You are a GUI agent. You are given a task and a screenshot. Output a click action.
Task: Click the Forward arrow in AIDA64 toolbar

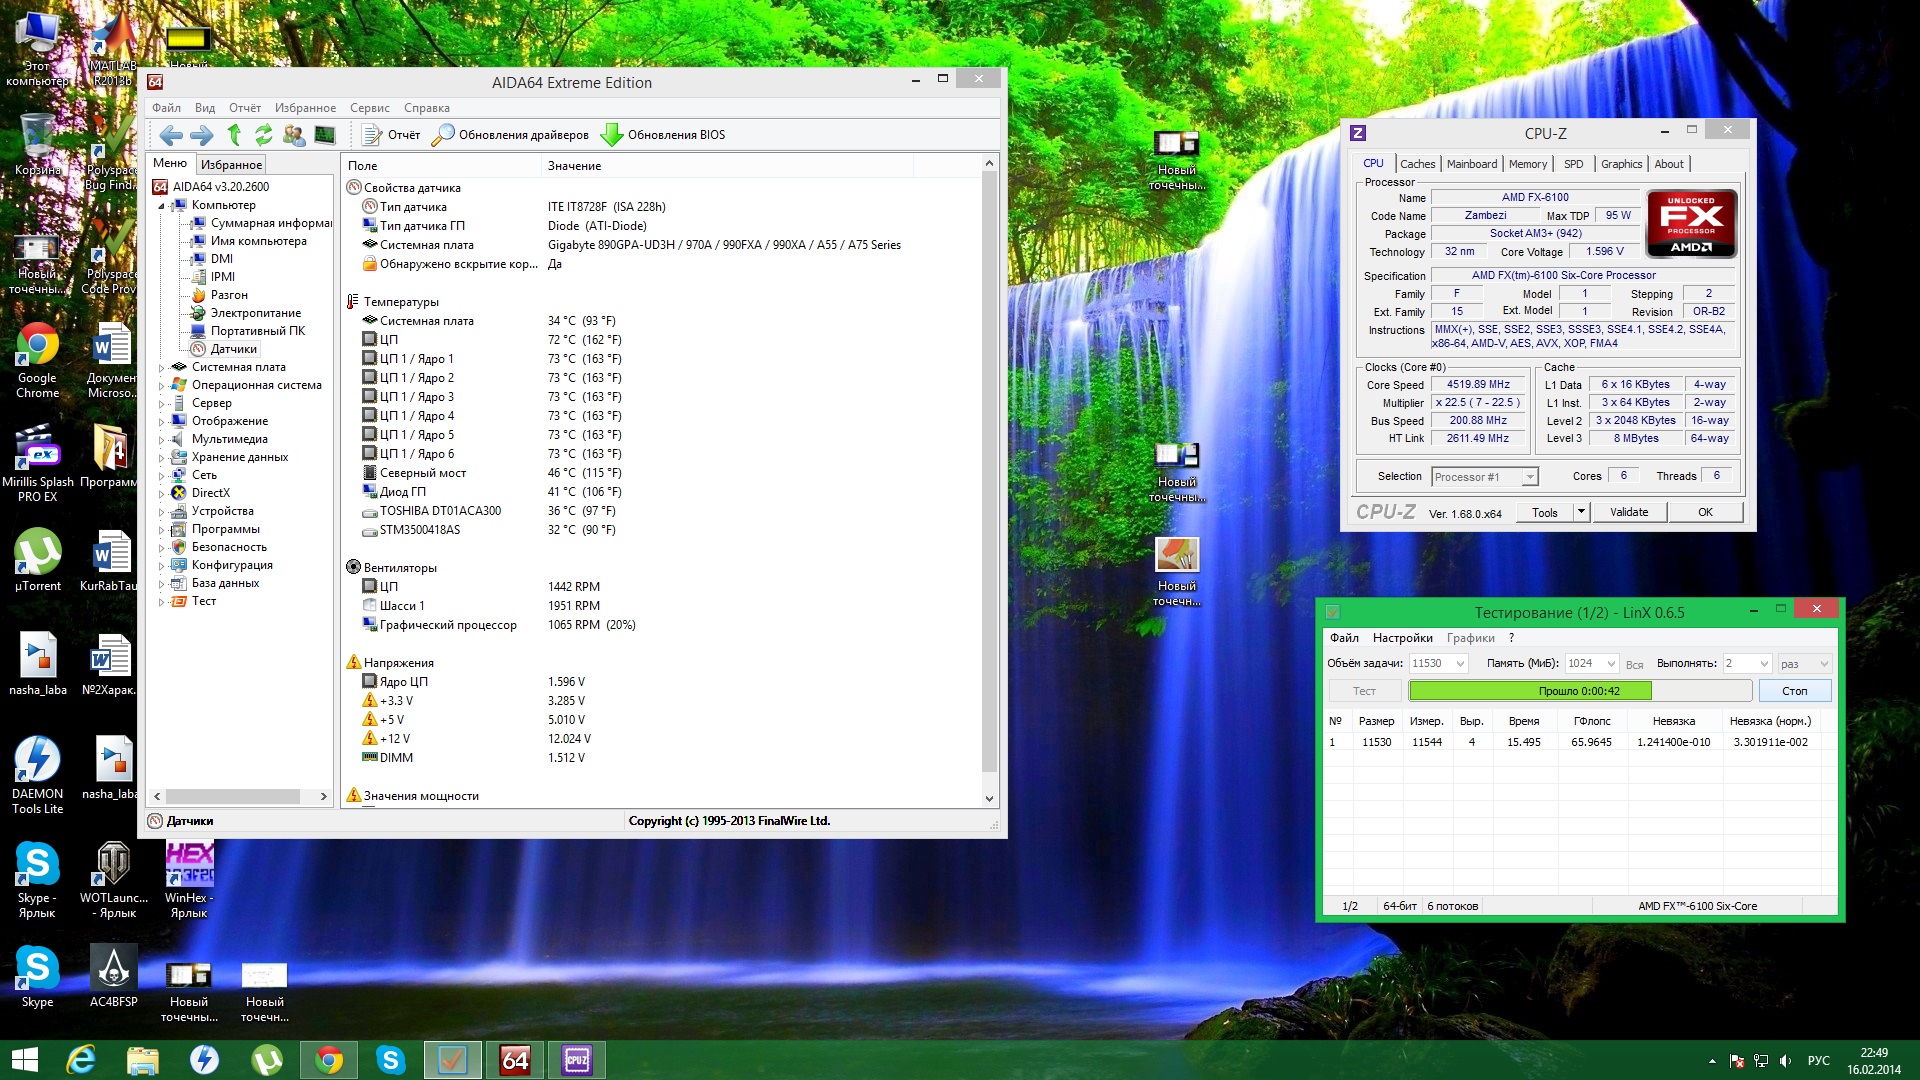coord(201,135)
